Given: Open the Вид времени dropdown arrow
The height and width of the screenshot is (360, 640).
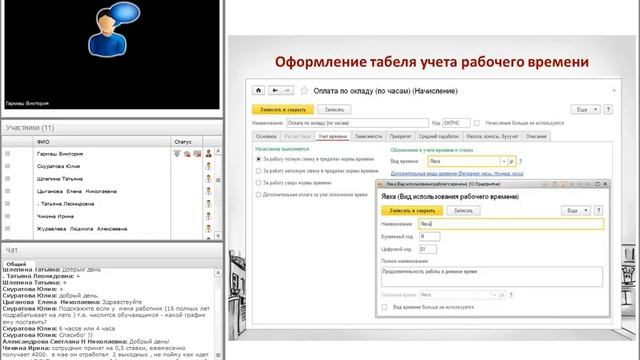Looking at the screenshot, I should (503, 161).
